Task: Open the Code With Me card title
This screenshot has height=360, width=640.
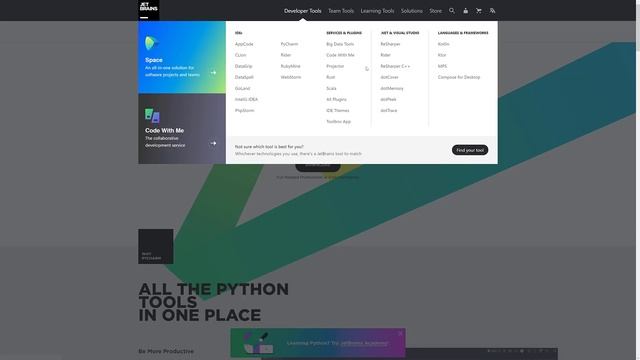Action: [x=164, y=131]
